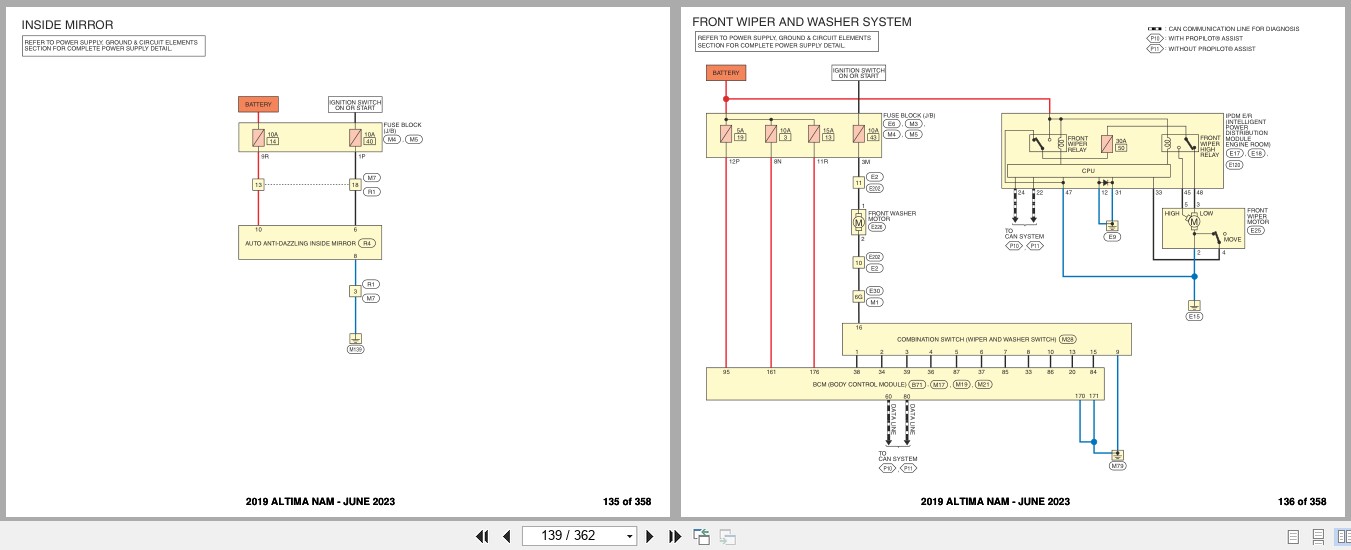Click the CPU block inside IPDM E/R
The height and width of the screenshot is (550, 1351).
pyautogui.click(x=1089, y=171)
